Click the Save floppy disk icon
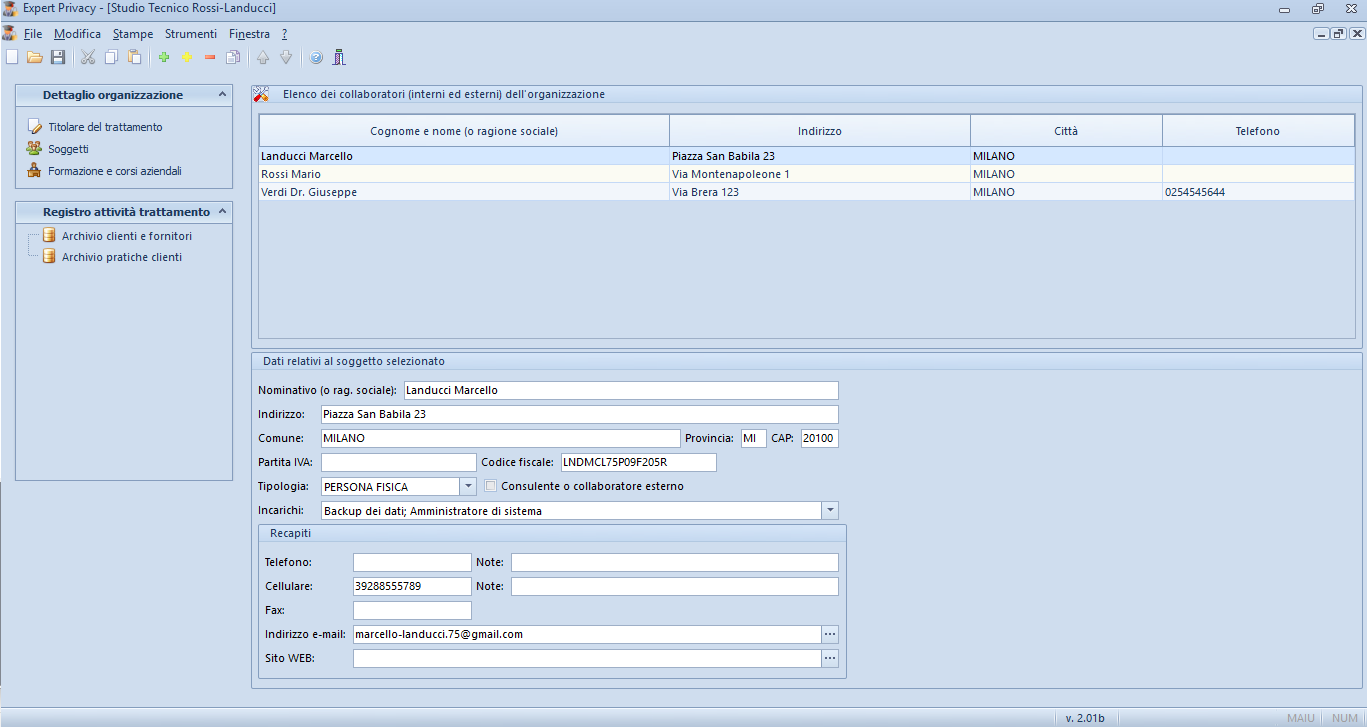Screen dimensions: 1367x727 pos(58,58)
